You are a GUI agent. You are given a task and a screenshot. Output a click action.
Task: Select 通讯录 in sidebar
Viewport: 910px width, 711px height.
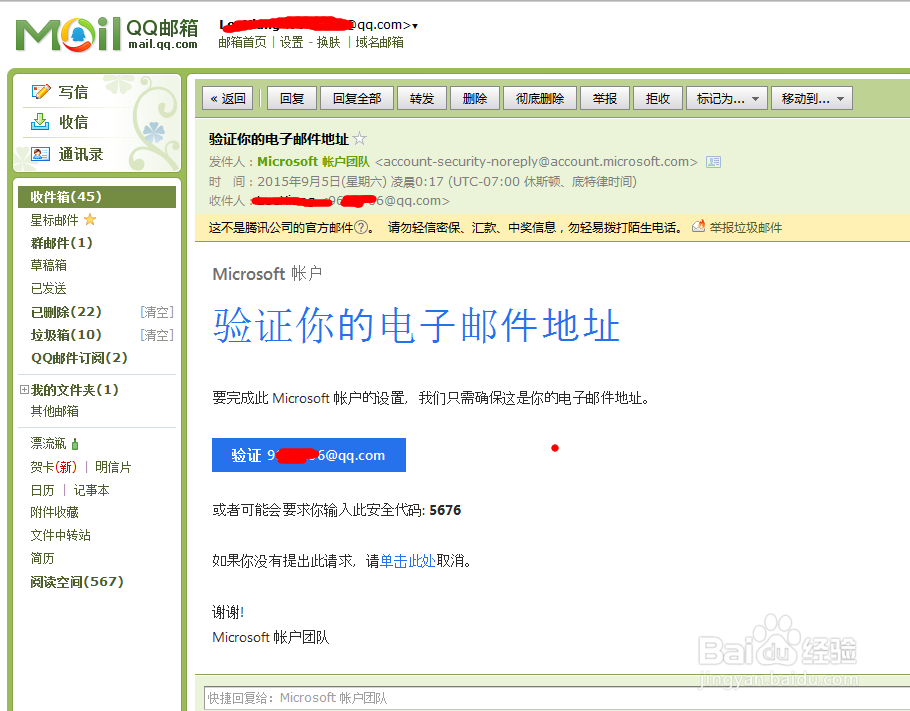[x=81, y=154]
